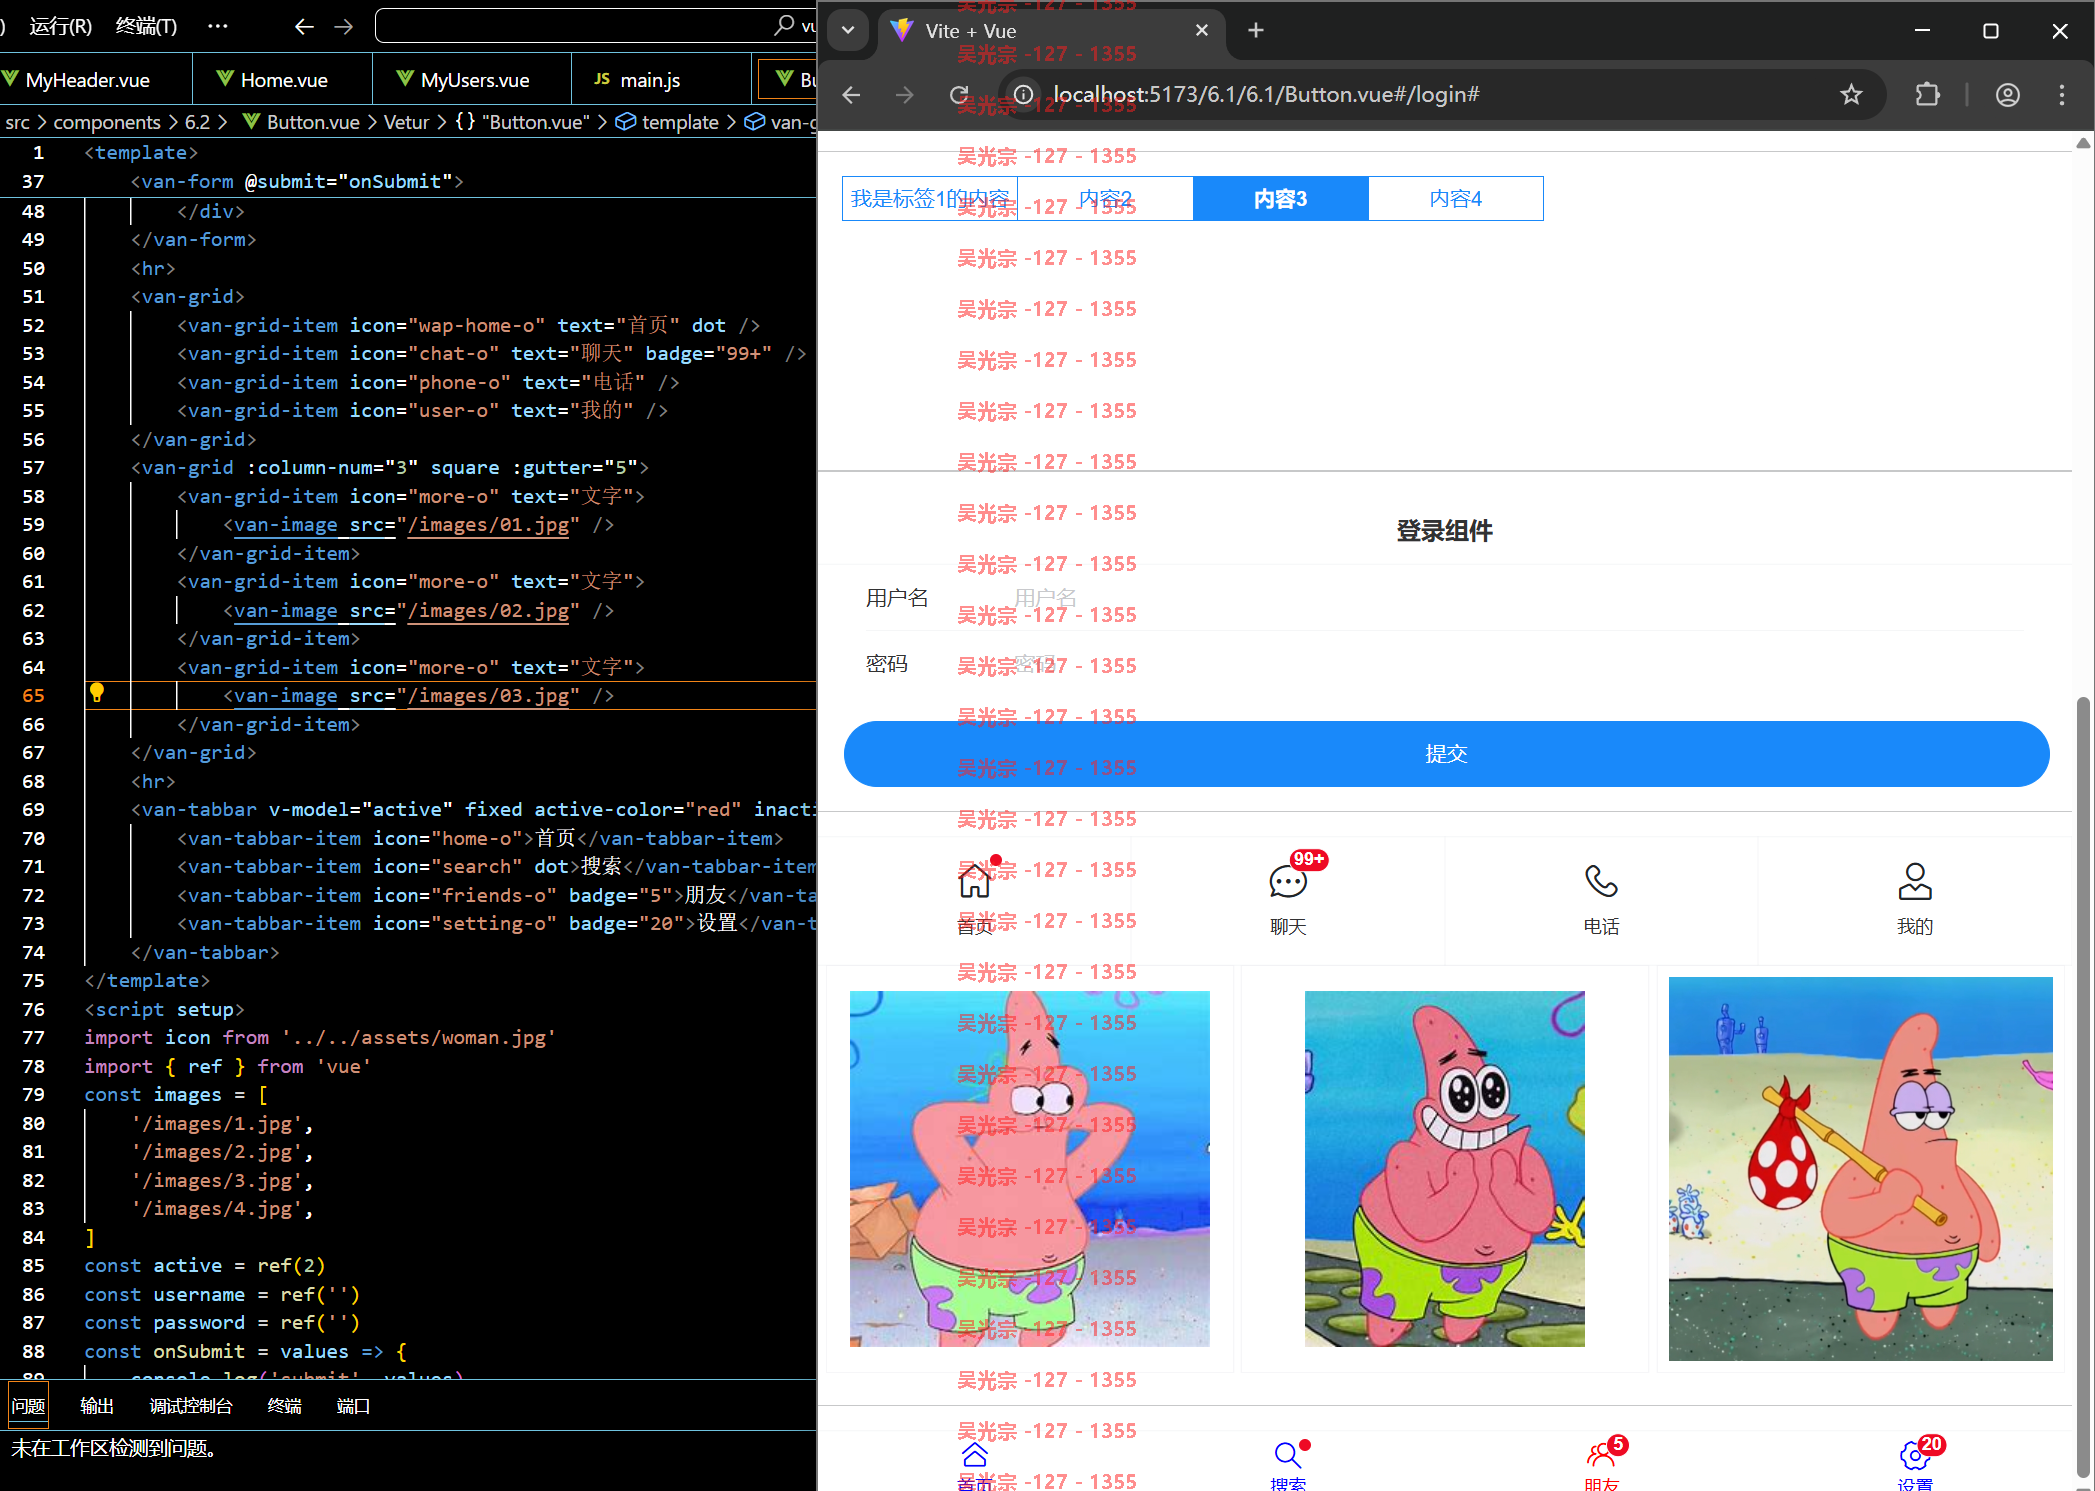Open the 调试控制台 debug console tab
2095x1491 pixels.
pyautogui.click(x=191, y=1406)
